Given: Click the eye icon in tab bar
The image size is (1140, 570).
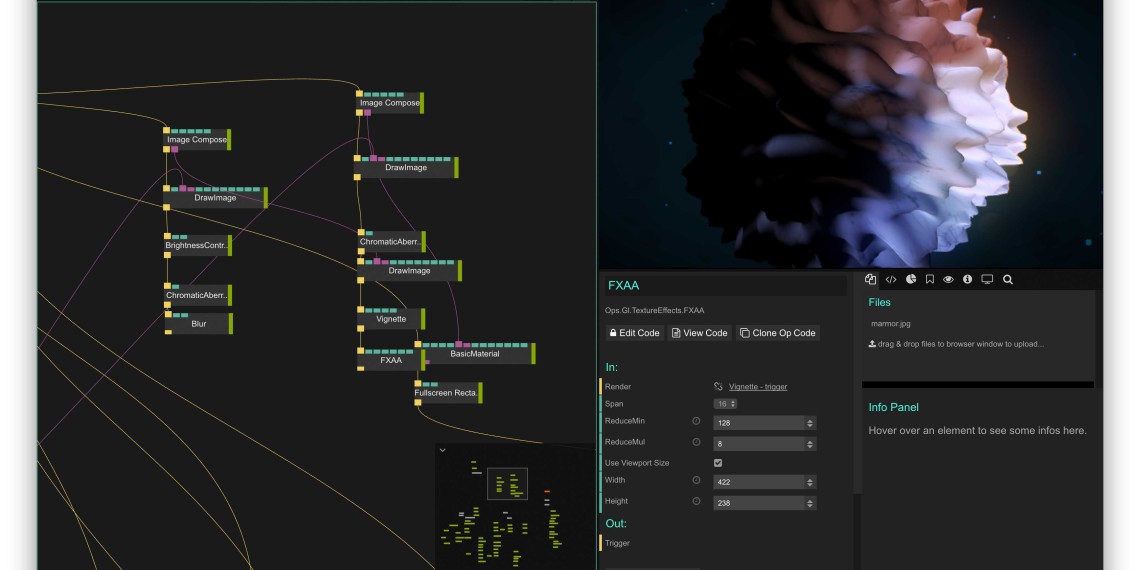Looking at the screenshot, I should coord(948,280).
